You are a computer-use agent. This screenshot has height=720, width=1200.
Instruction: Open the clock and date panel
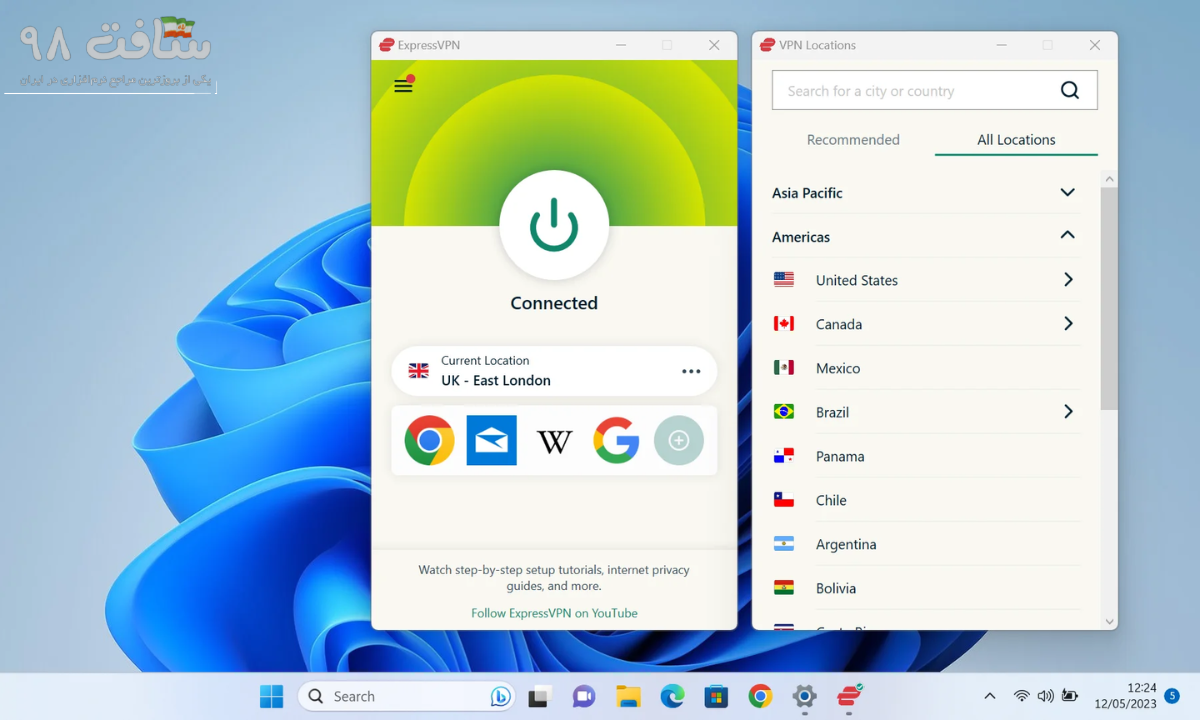click(1125, 696)
